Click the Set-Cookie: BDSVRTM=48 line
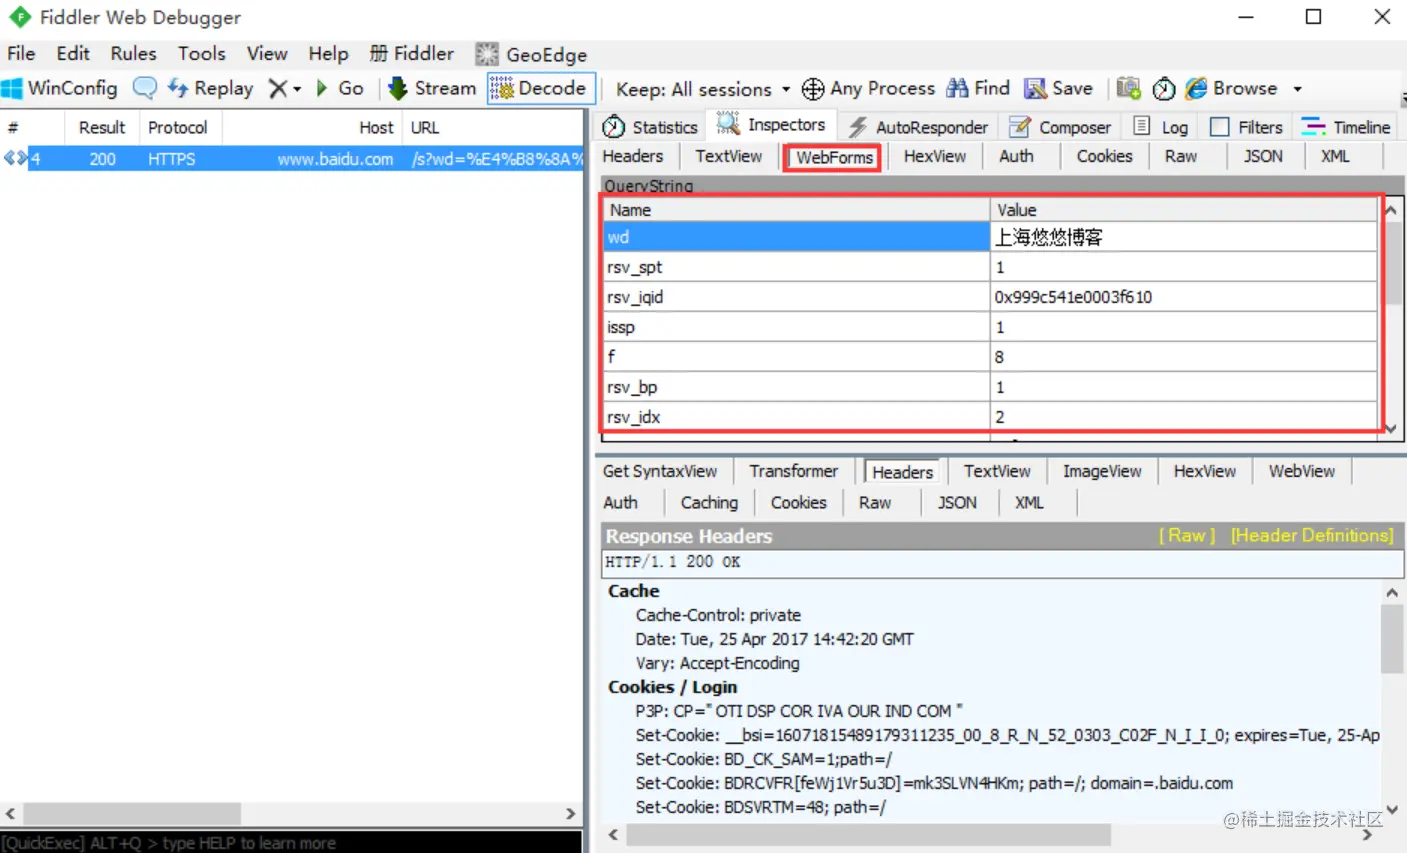This screenshot has width=1407, height=853. pos(761,807)
